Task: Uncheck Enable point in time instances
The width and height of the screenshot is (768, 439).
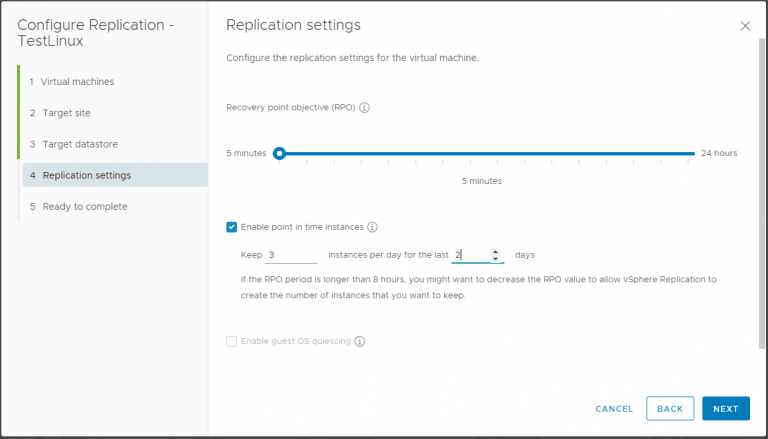Action: pyautogui.click(x=232, y=227)
